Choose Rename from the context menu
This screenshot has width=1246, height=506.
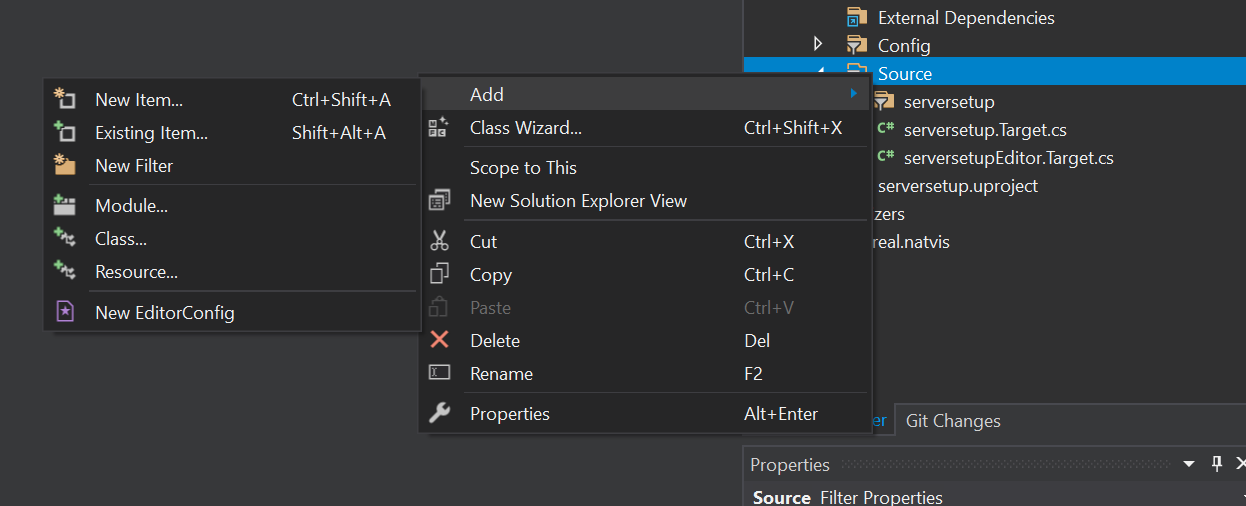501,374
